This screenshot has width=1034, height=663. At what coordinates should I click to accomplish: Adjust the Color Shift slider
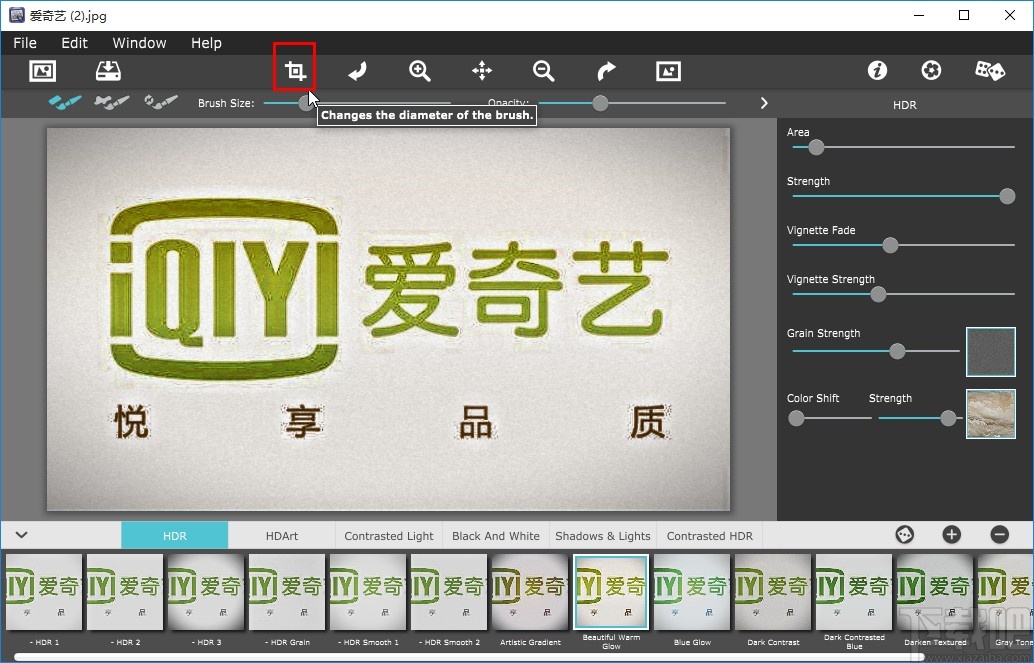830,418
